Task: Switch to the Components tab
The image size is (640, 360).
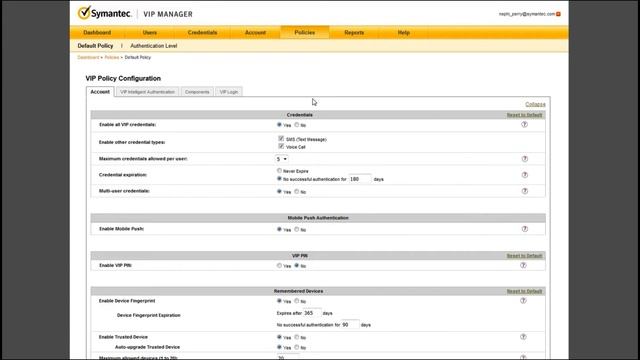Action: (x=197, y=92)
